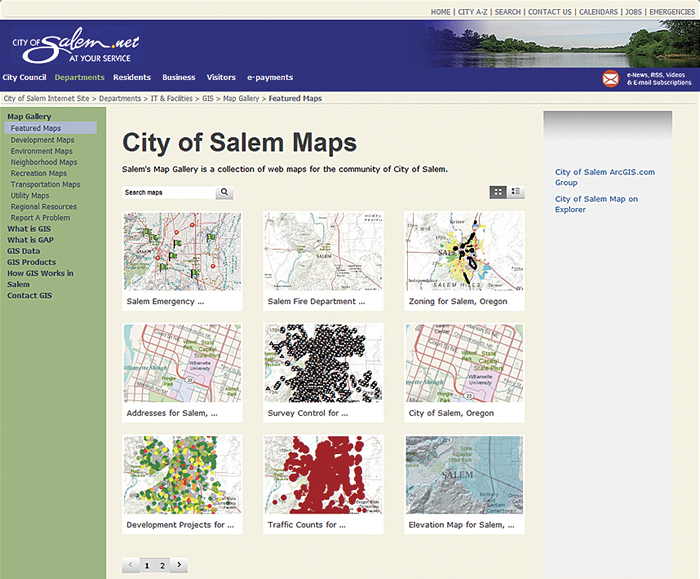Open What is GIS sidebar link
Image resolution: width=700 pixels, height=579 pixels.
(29, 229)
